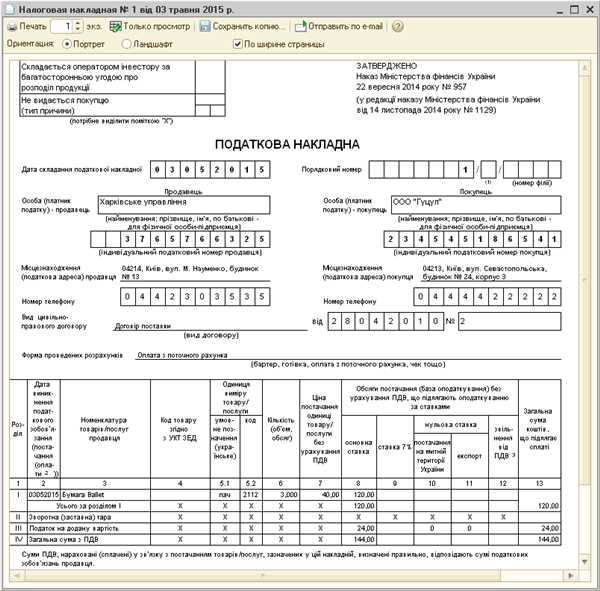Click the Усього за розділом I row label
The width and height of the screenshot is (600, 591).
coord(88,506)
